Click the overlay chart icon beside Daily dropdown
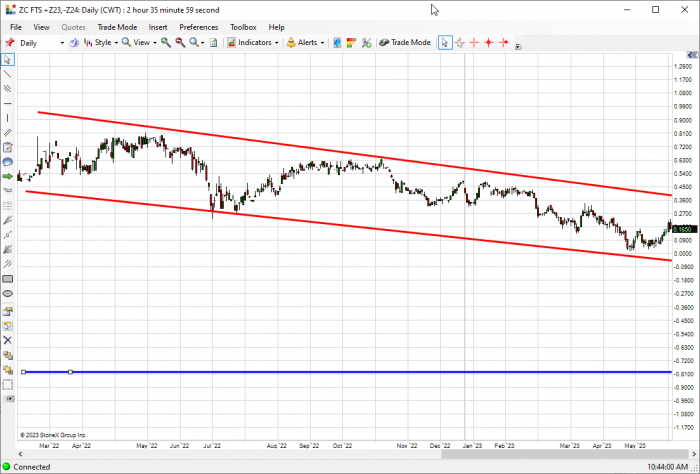Screen dimensions: 700x474 click(x=74, y=43)
